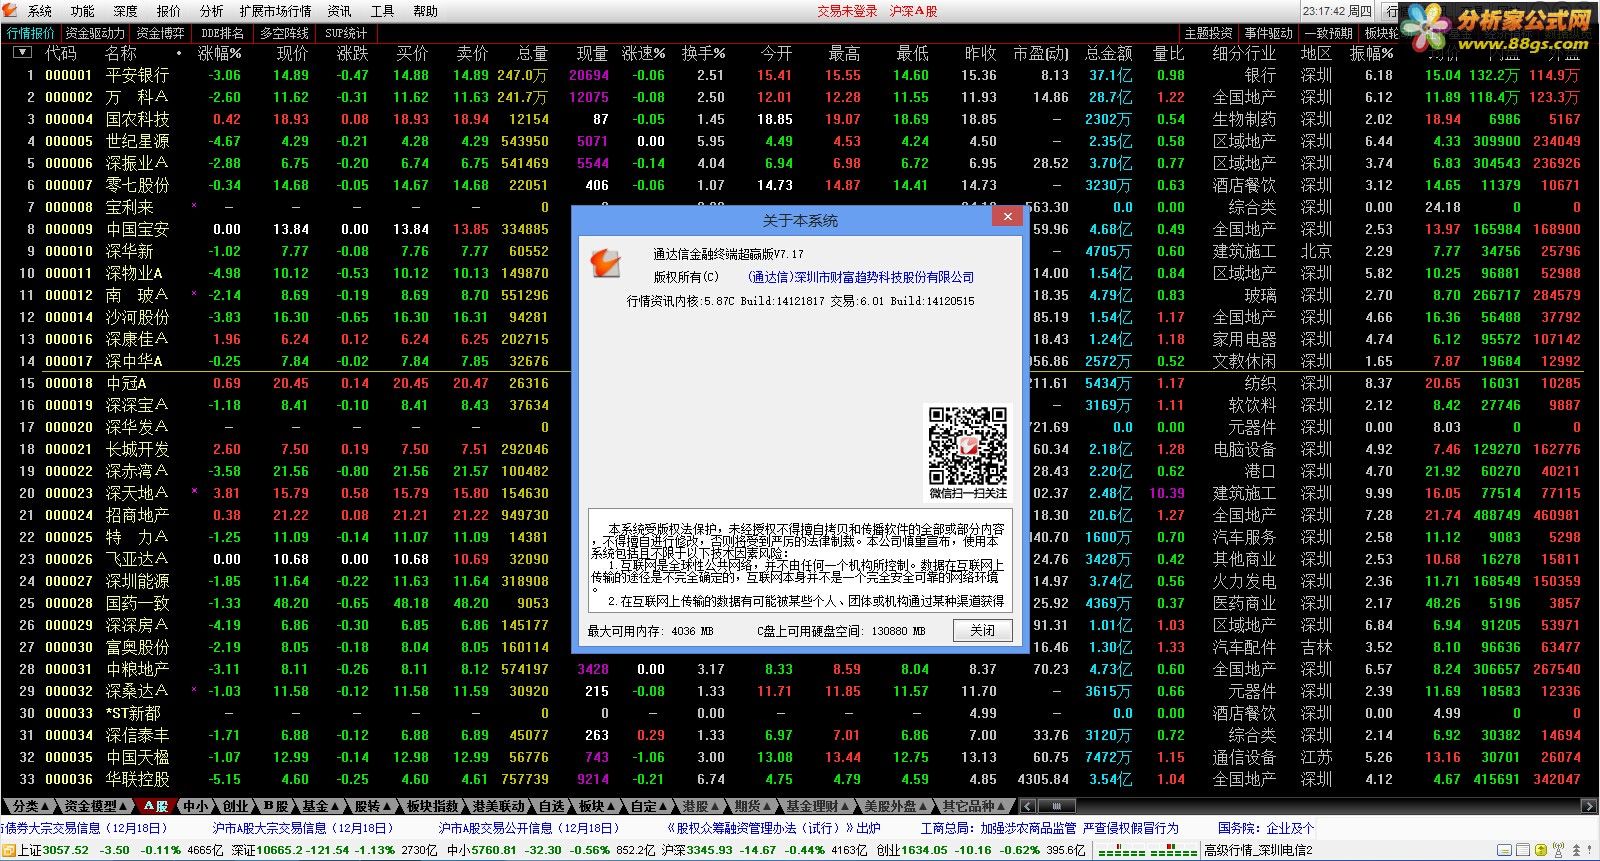
Task: Open news ticker 工商总局：加强涉农商品监管
Action: click(998, 828)
